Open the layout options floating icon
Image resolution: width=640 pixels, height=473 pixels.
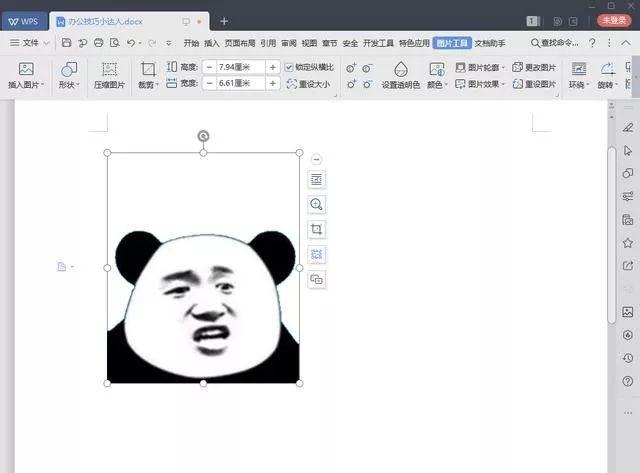pos(317,179)
